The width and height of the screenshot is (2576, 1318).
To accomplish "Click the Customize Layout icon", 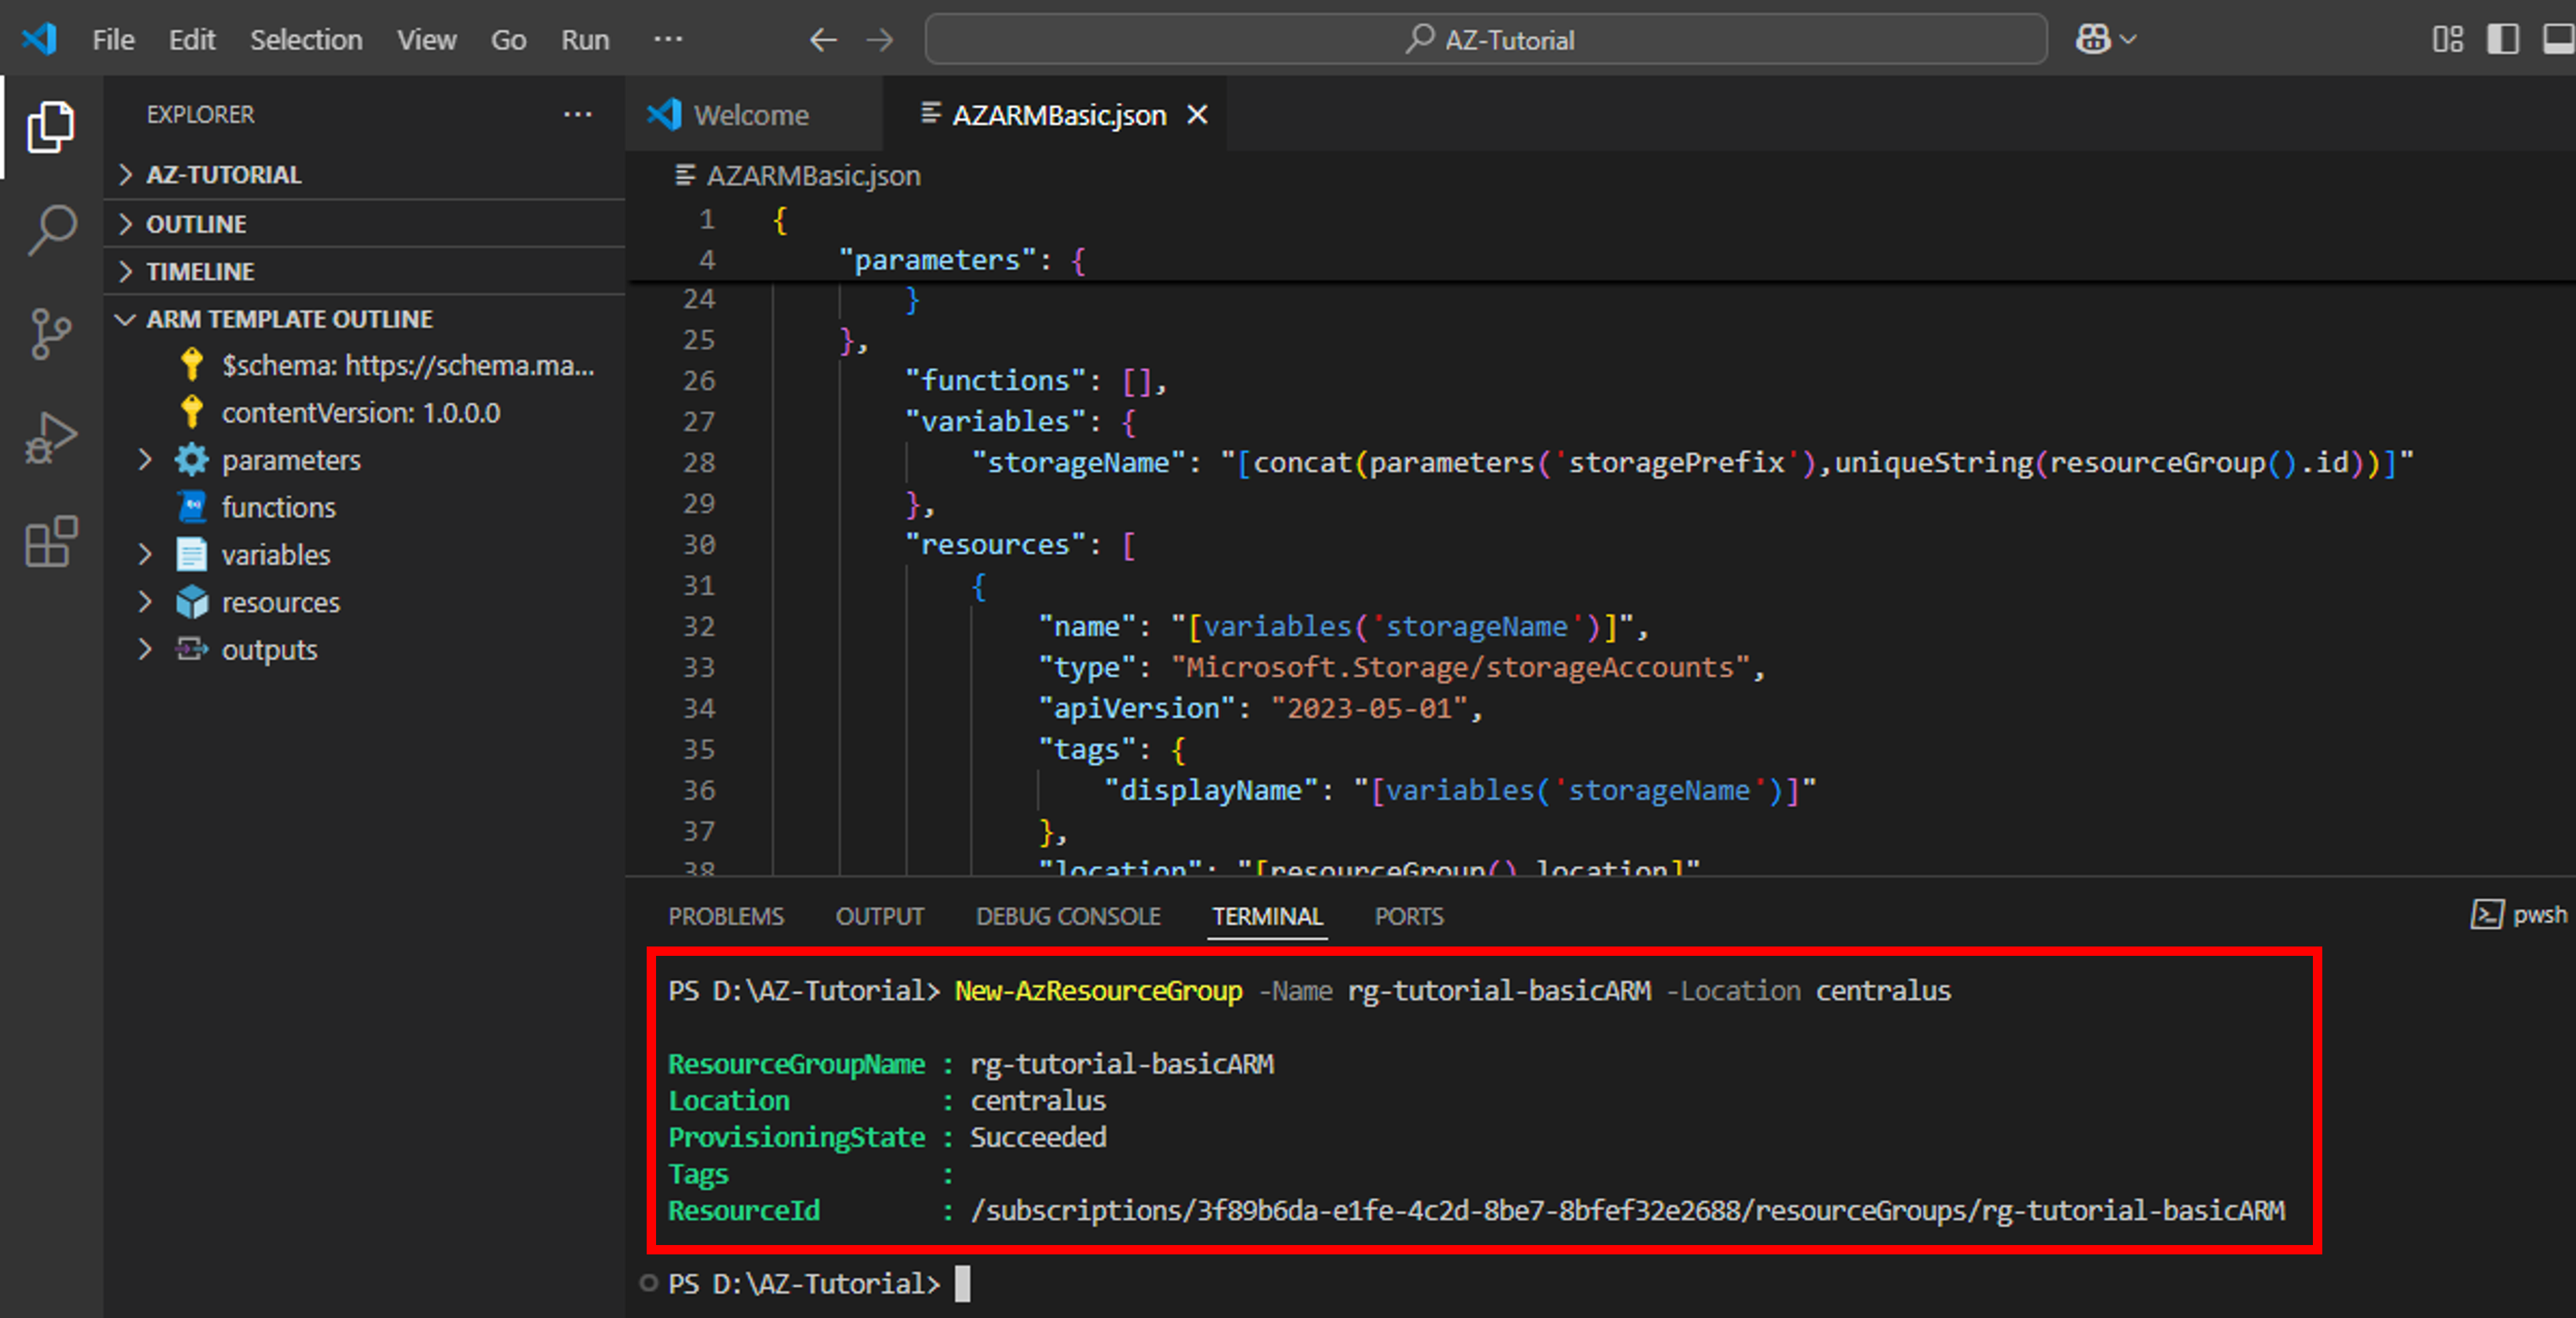I will [x=2447, y=40].
